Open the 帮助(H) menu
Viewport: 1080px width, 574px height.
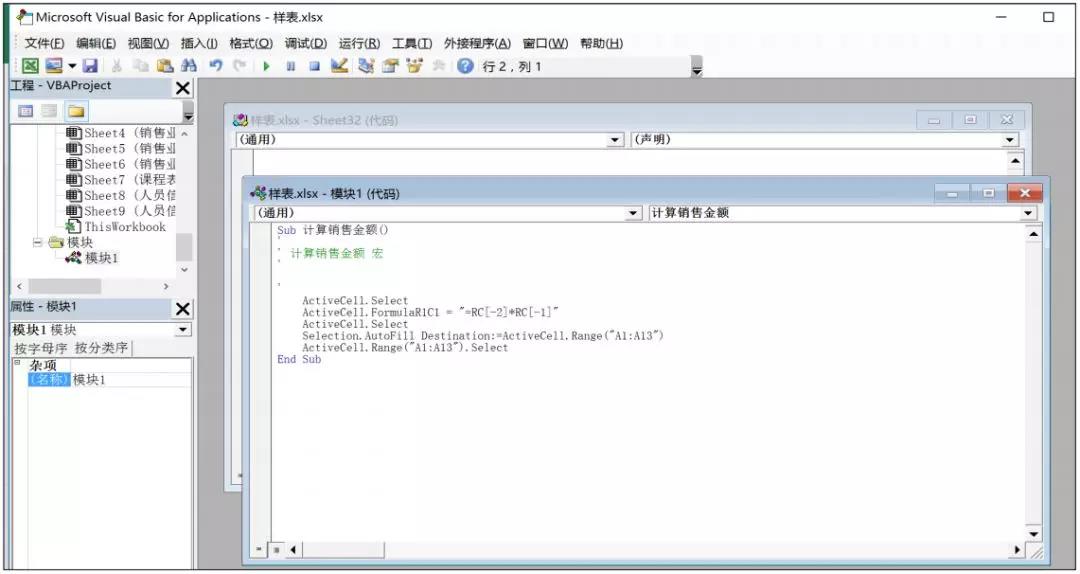[x=601, y=43]
